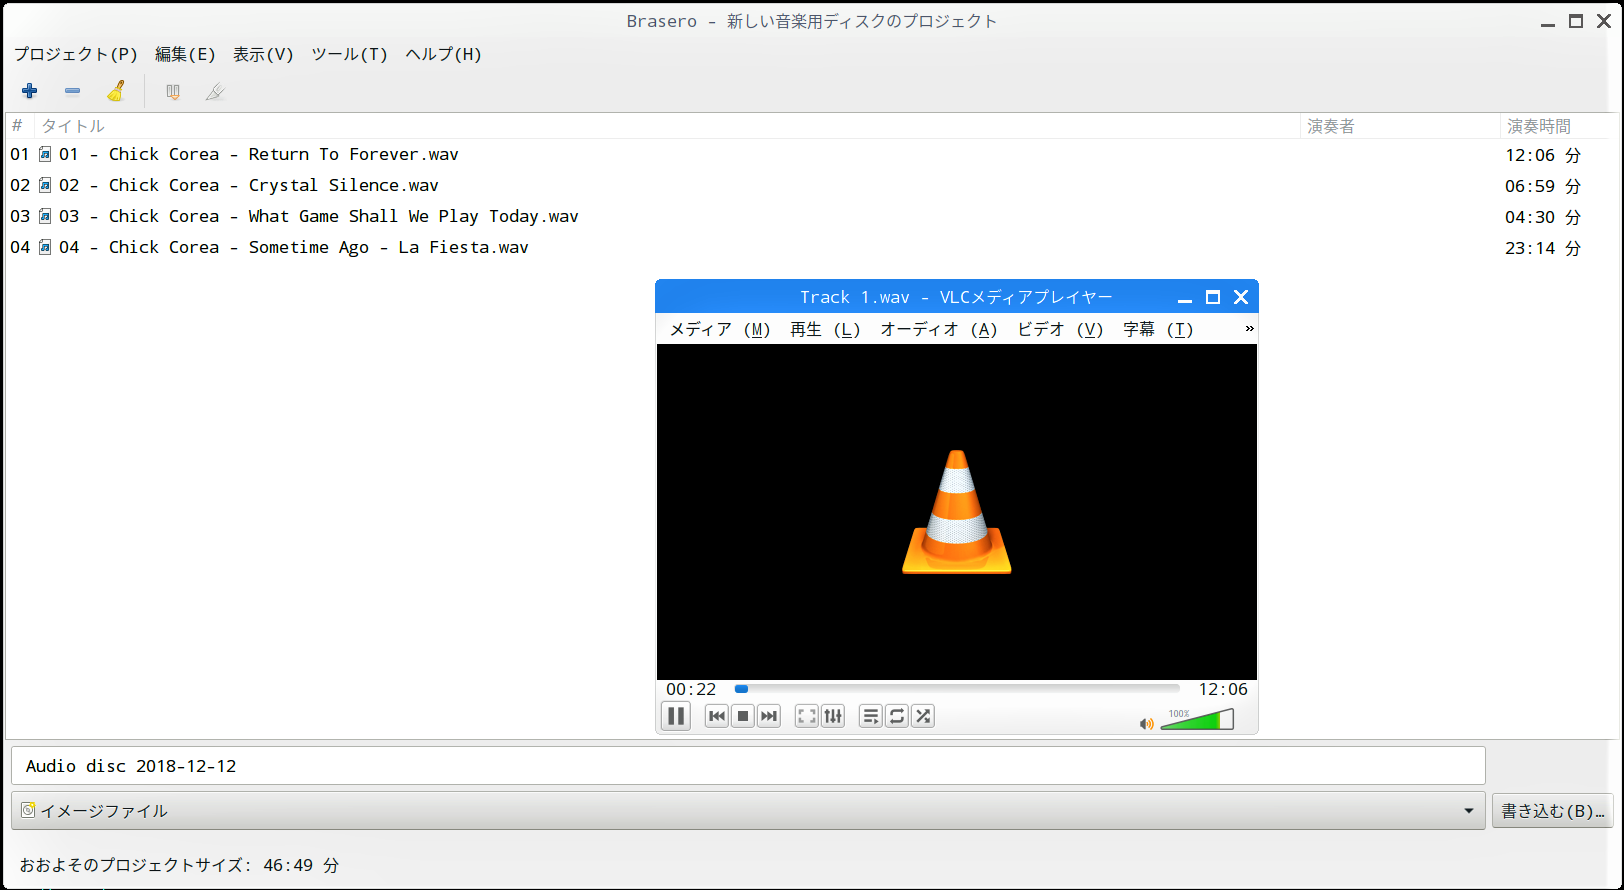
Task: Maximize the Brasero window
Action: click(1576, 21)
